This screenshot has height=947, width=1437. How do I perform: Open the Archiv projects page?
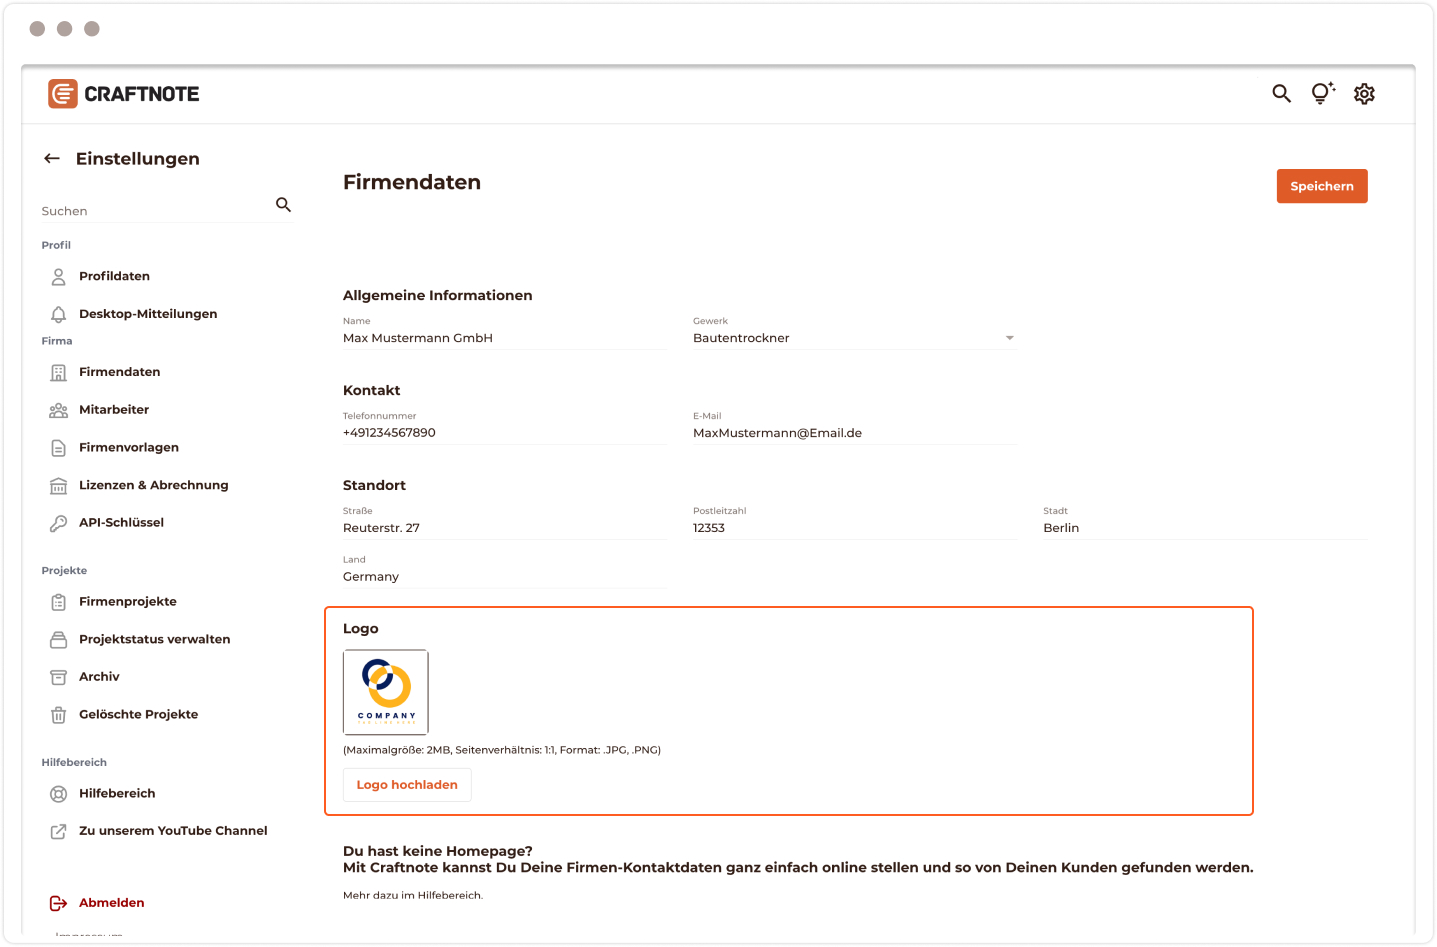click(x=99, y=677)
